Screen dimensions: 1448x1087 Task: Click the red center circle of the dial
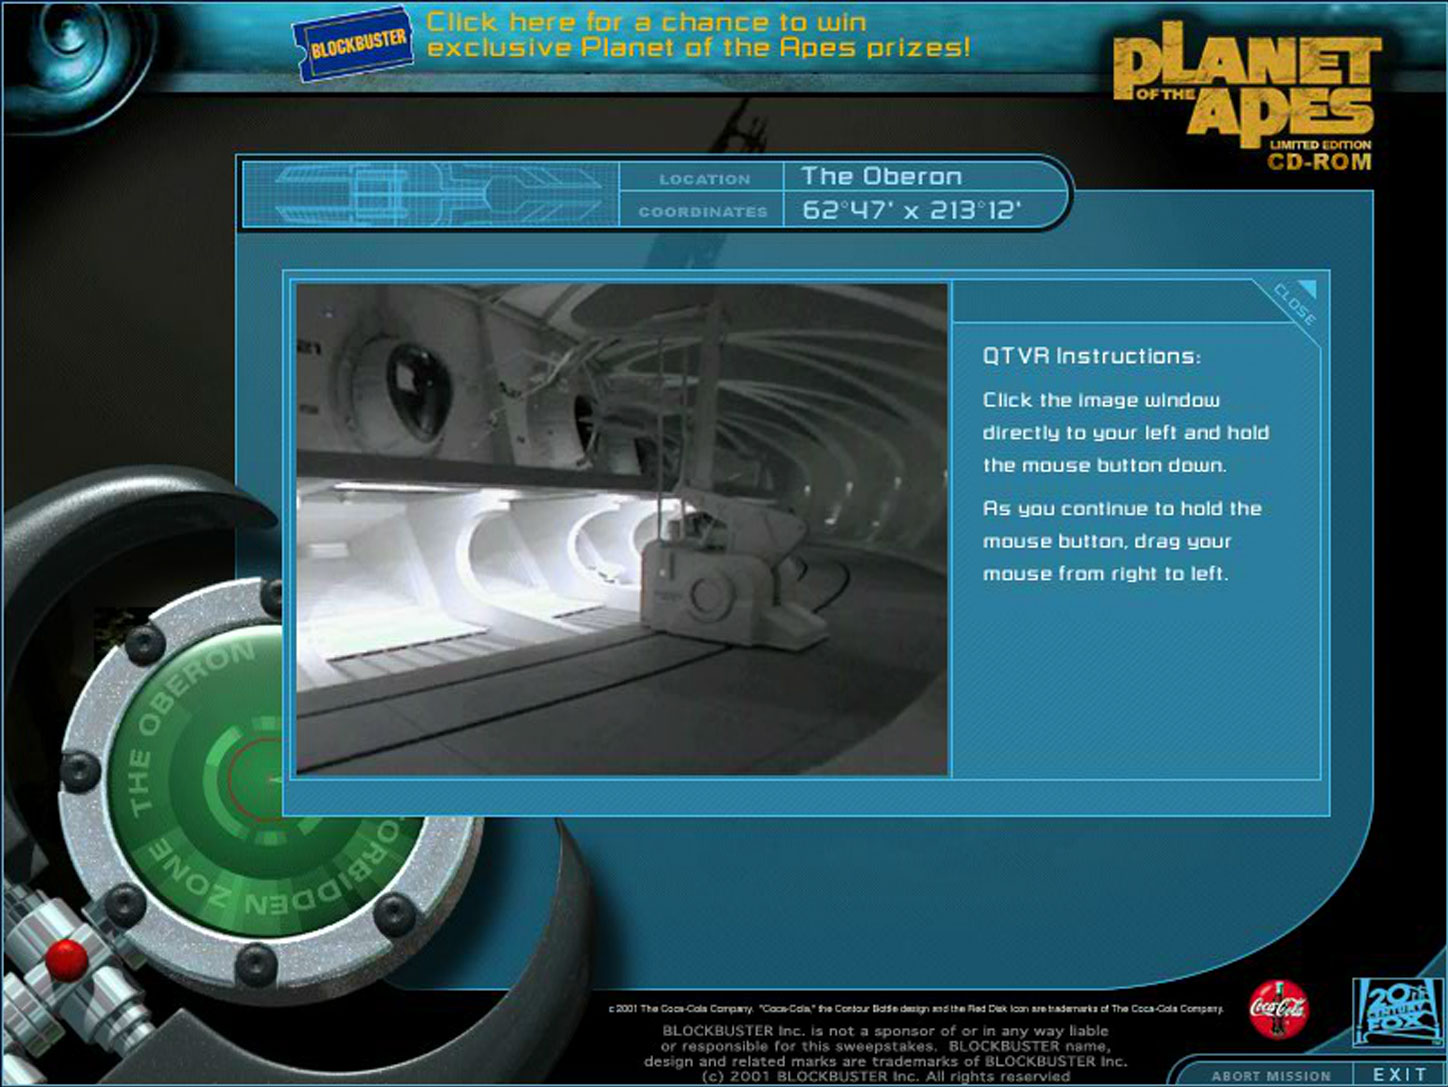[258, 779]
